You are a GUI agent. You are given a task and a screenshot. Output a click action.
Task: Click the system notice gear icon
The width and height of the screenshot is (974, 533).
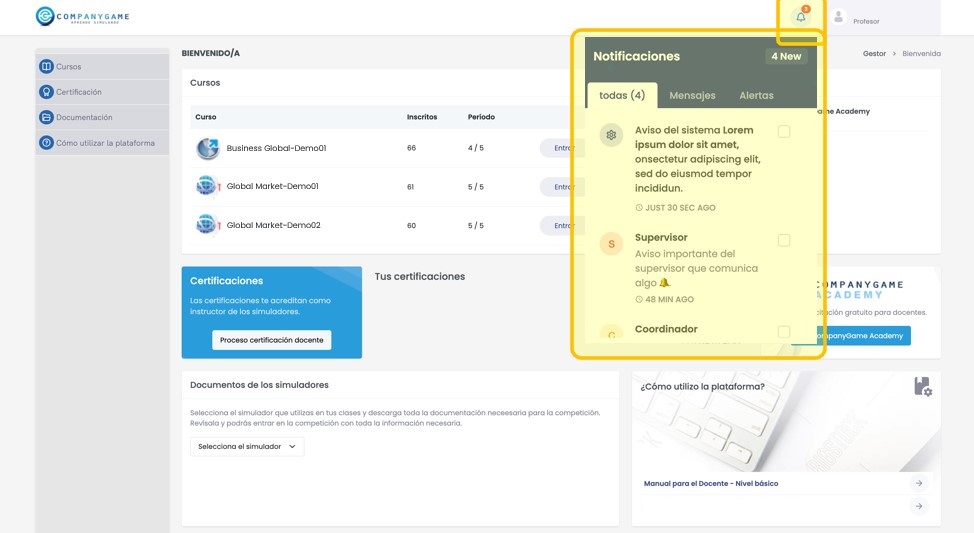coord(611,135)
